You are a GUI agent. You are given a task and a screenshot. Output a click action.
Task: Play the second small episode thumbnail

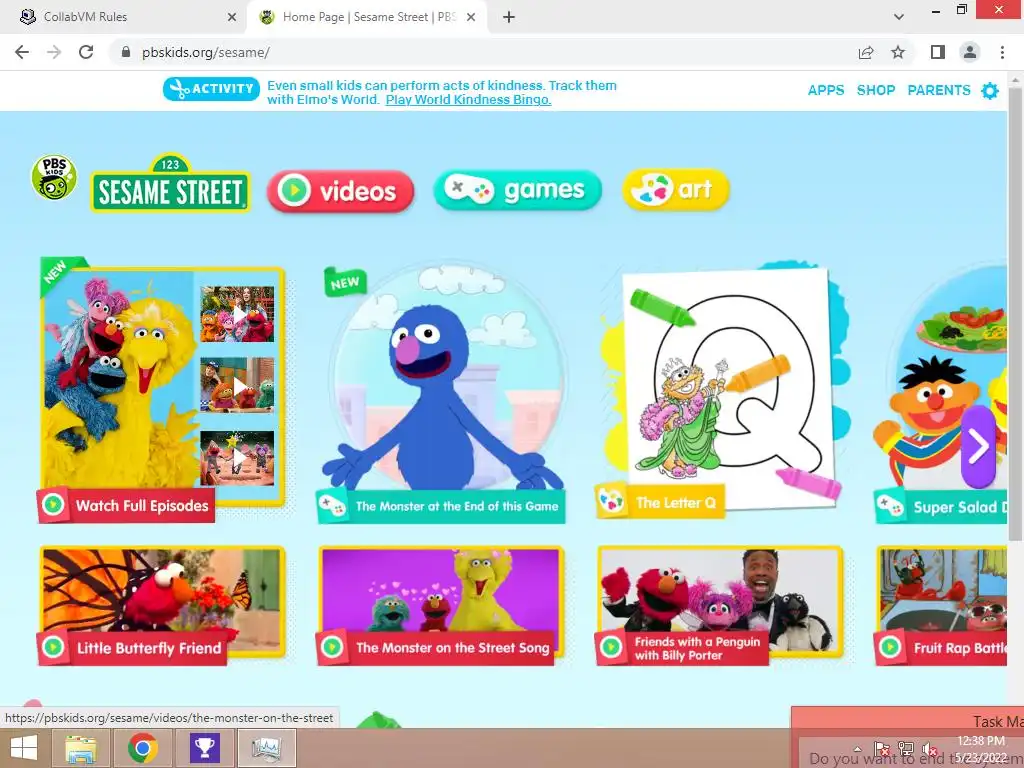pos(237,385)
